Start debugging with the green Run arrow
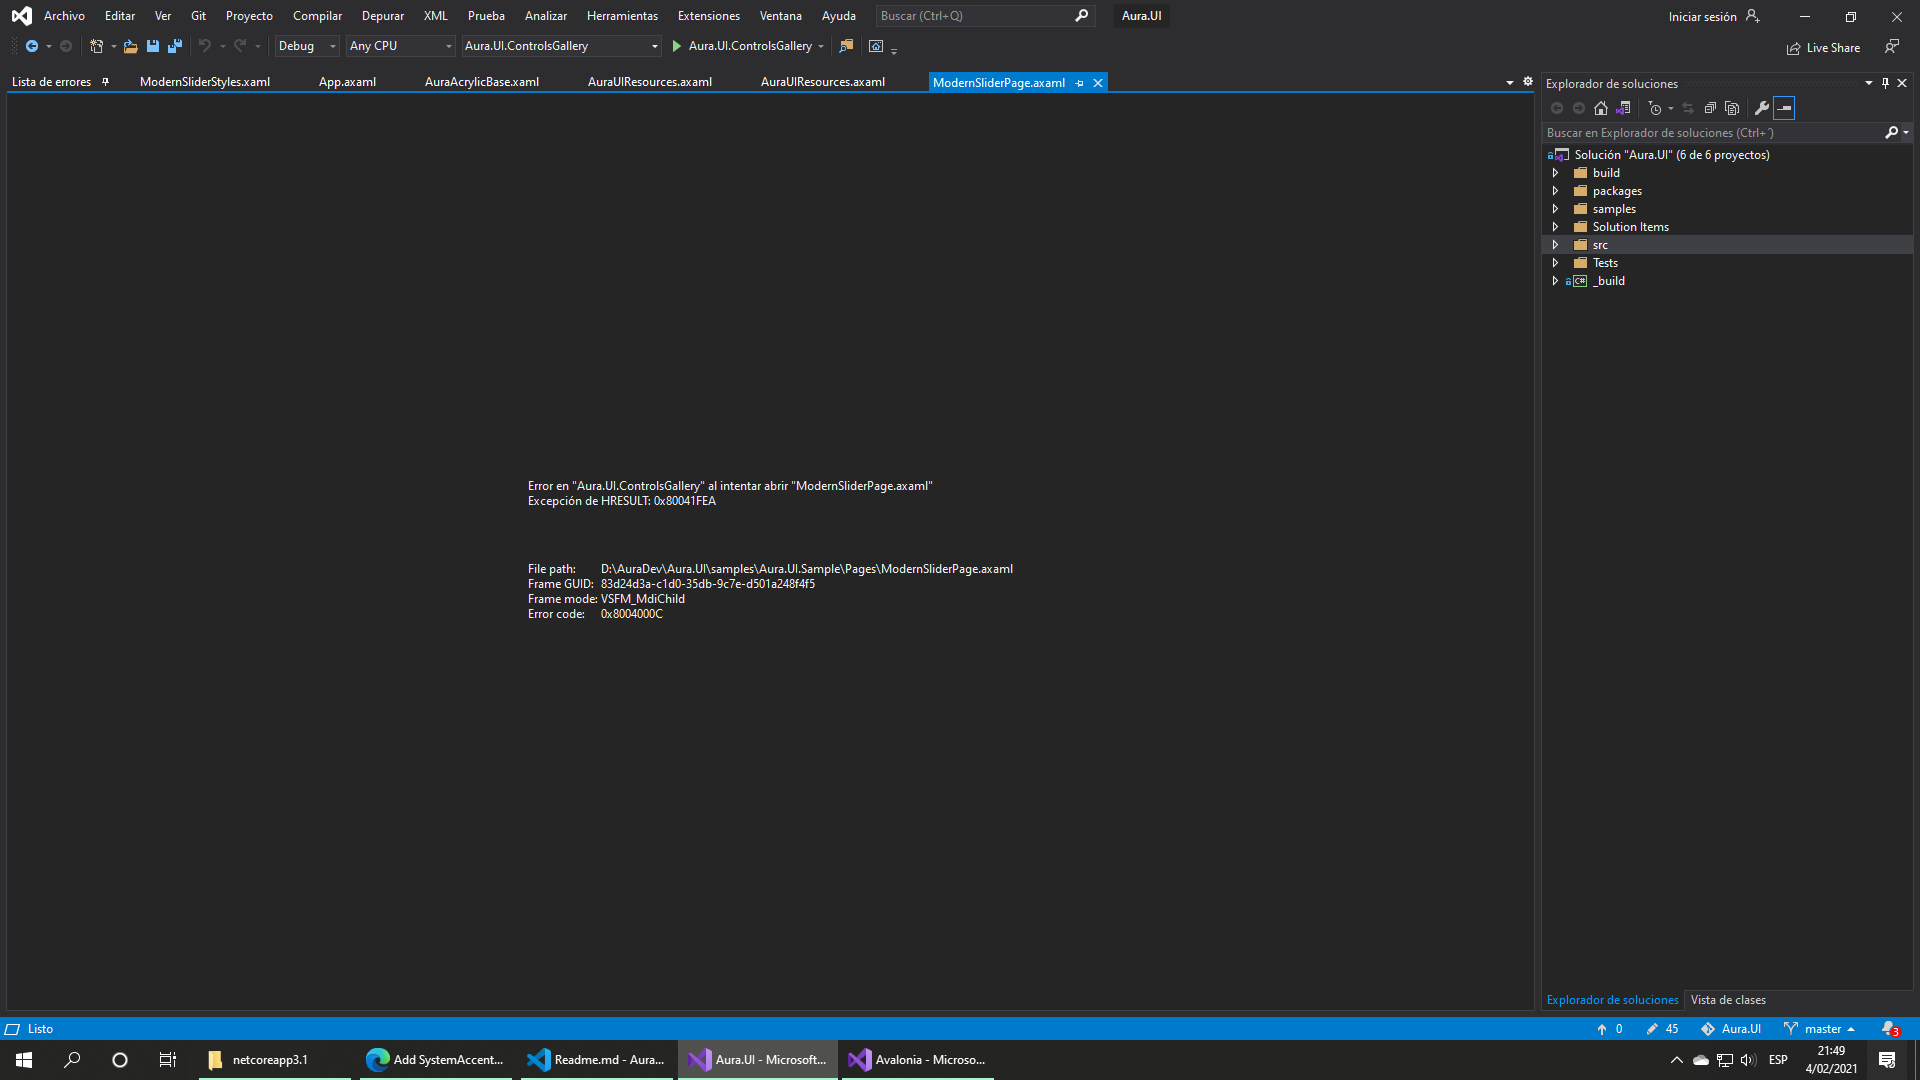Viewport: 1920px width, 1080px height. pos(676,46)
